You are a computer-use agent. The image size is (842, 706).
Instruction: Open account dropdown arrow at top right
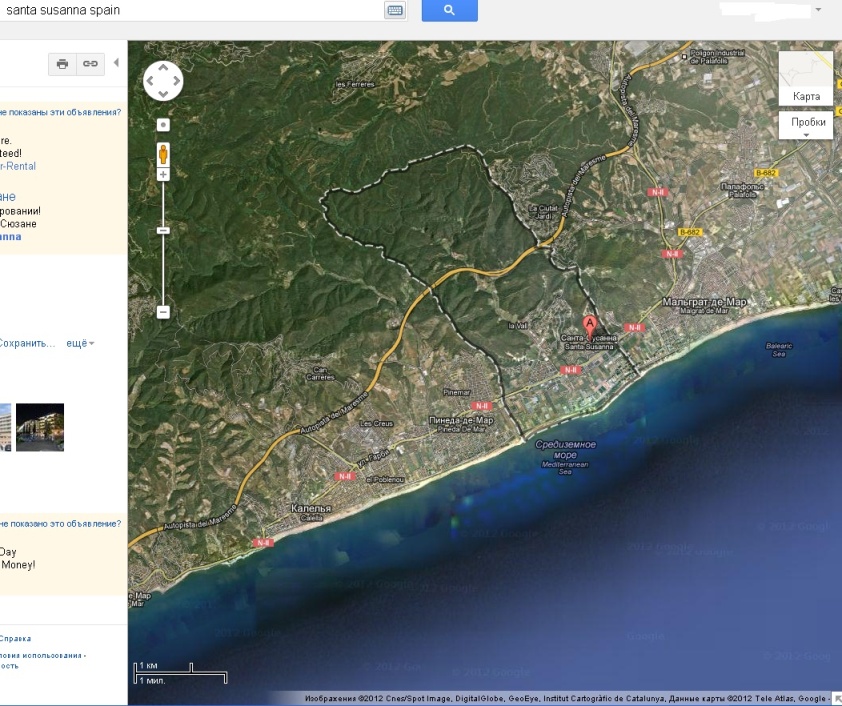(819, 9)
